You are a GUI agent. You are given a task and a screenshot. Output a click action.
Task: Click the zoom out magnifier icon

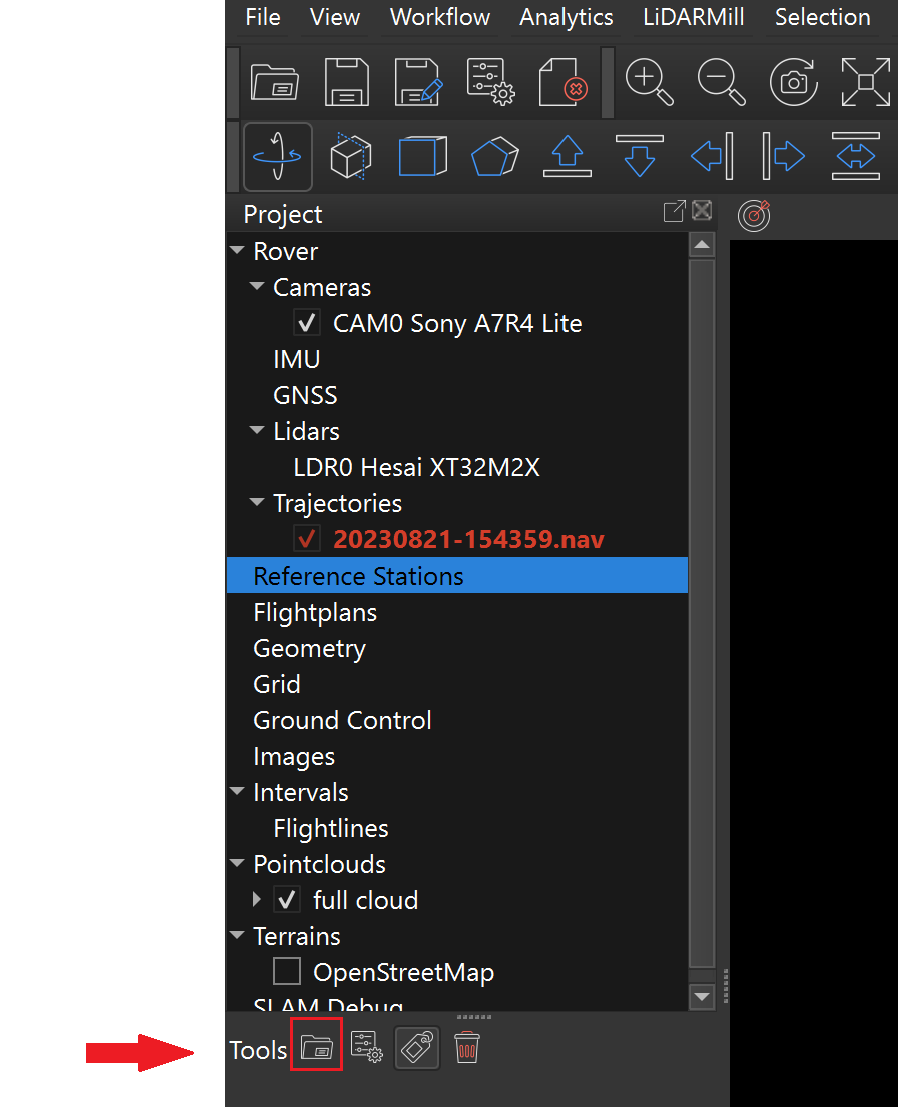click(x=721, y=82)
